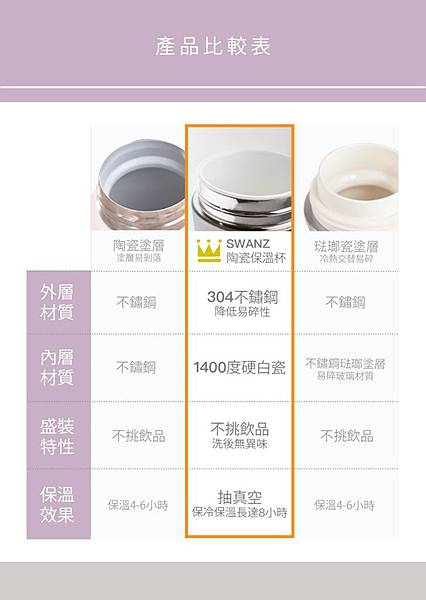The width and height of the screenshot is (426, 600).
Task: Click the 不鏽鋼琺瑯塗層 cell
Action: [x=345, y=368]
